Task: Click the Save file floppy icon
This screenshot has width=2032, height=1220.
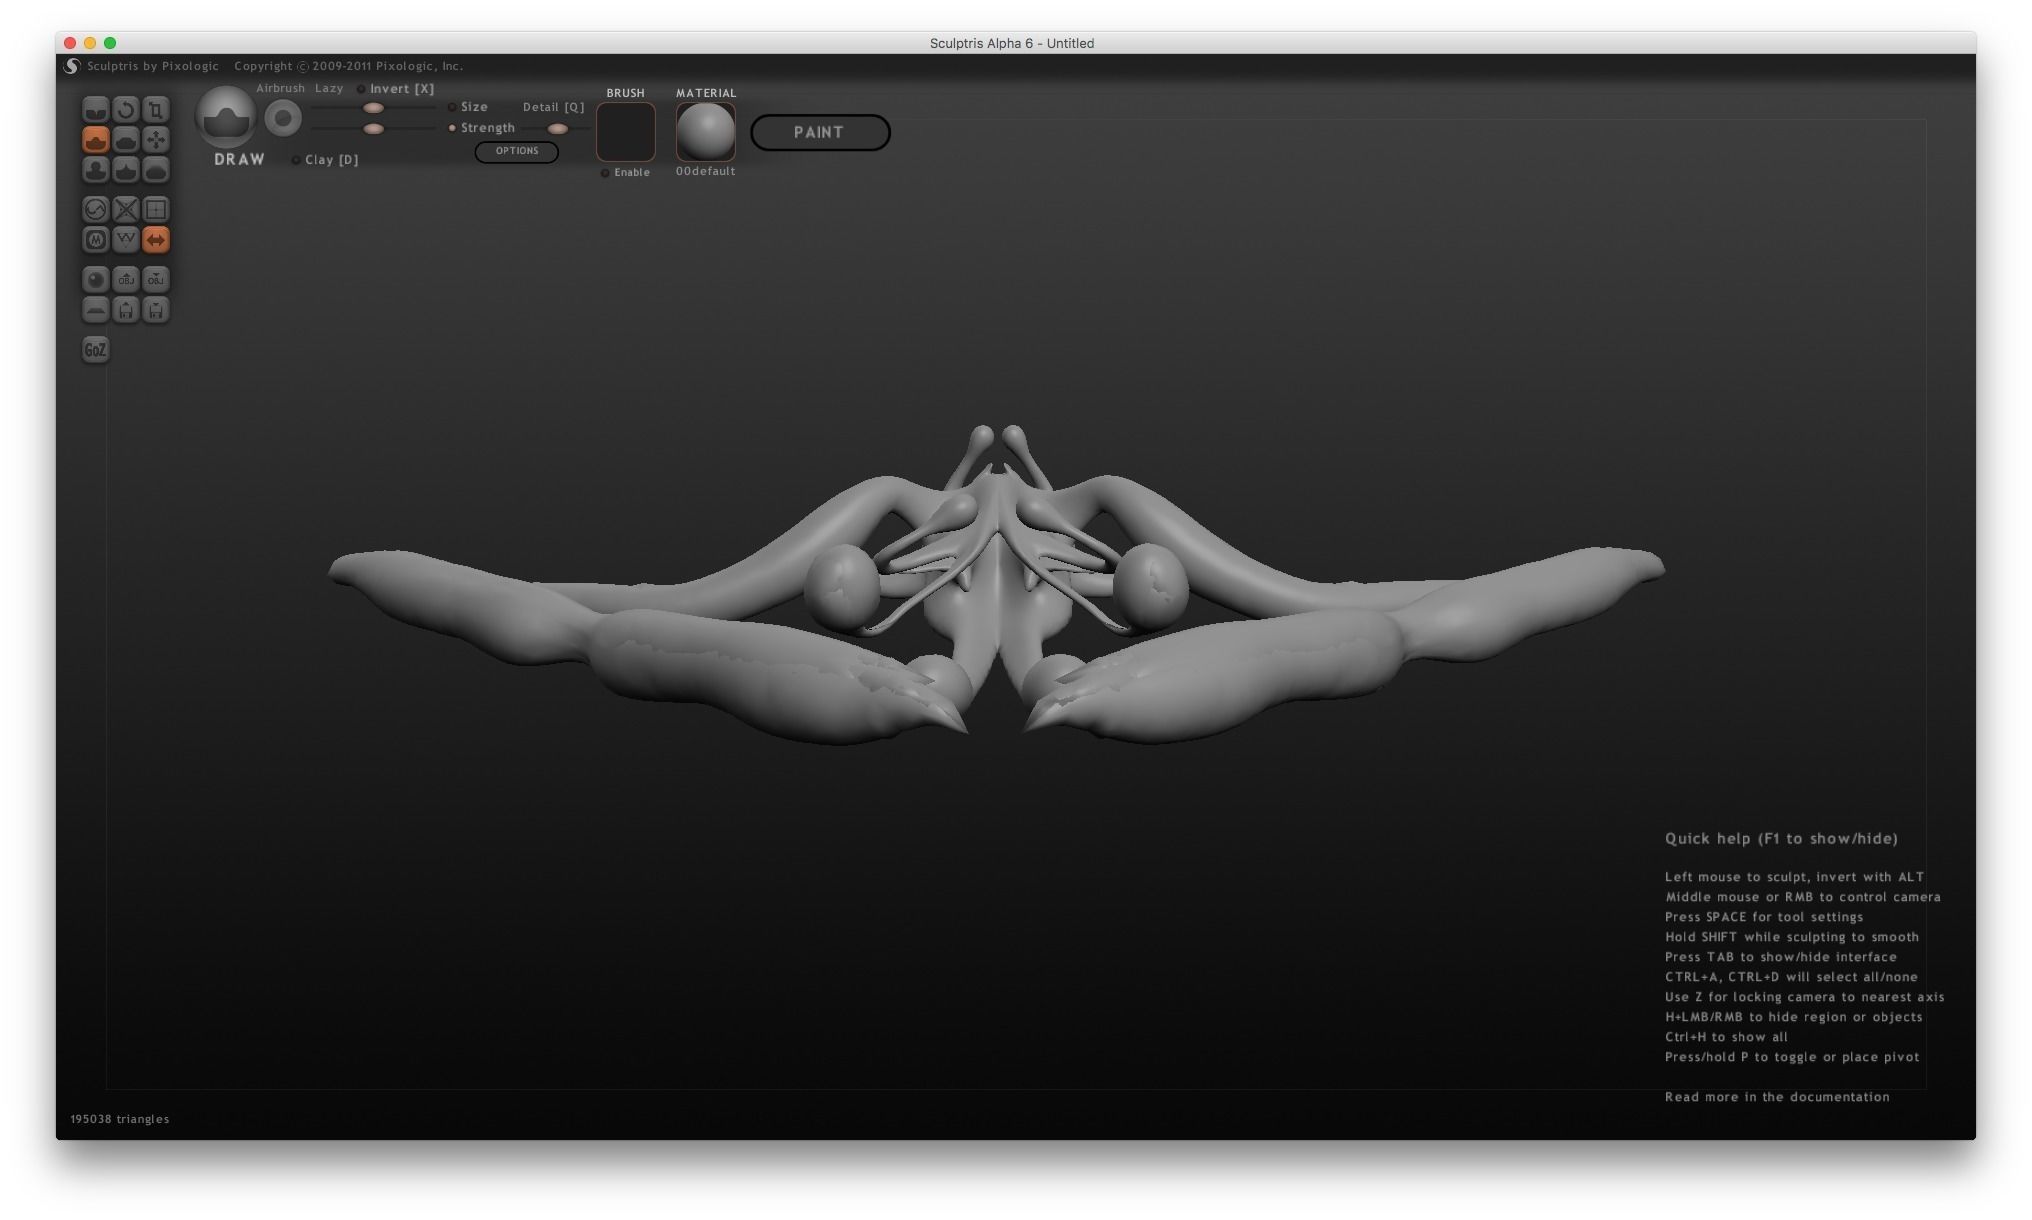Action: (x=155, y=310)
